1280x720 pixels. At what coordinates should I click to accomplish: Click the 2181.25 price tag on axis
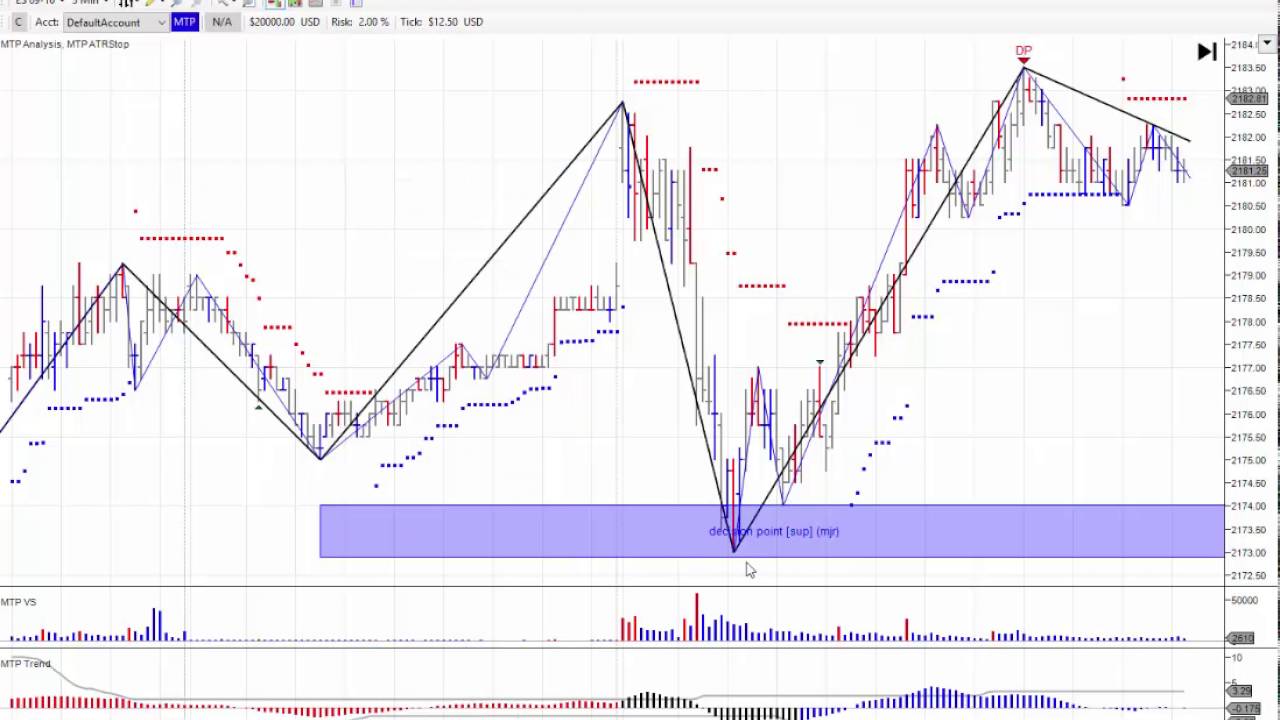(1247, 171)
